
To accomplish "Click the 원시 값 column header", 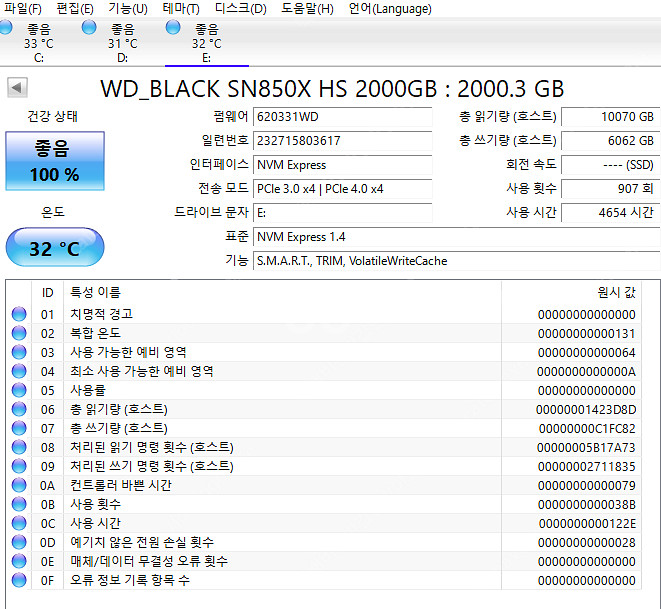I will tap(571, 292).
